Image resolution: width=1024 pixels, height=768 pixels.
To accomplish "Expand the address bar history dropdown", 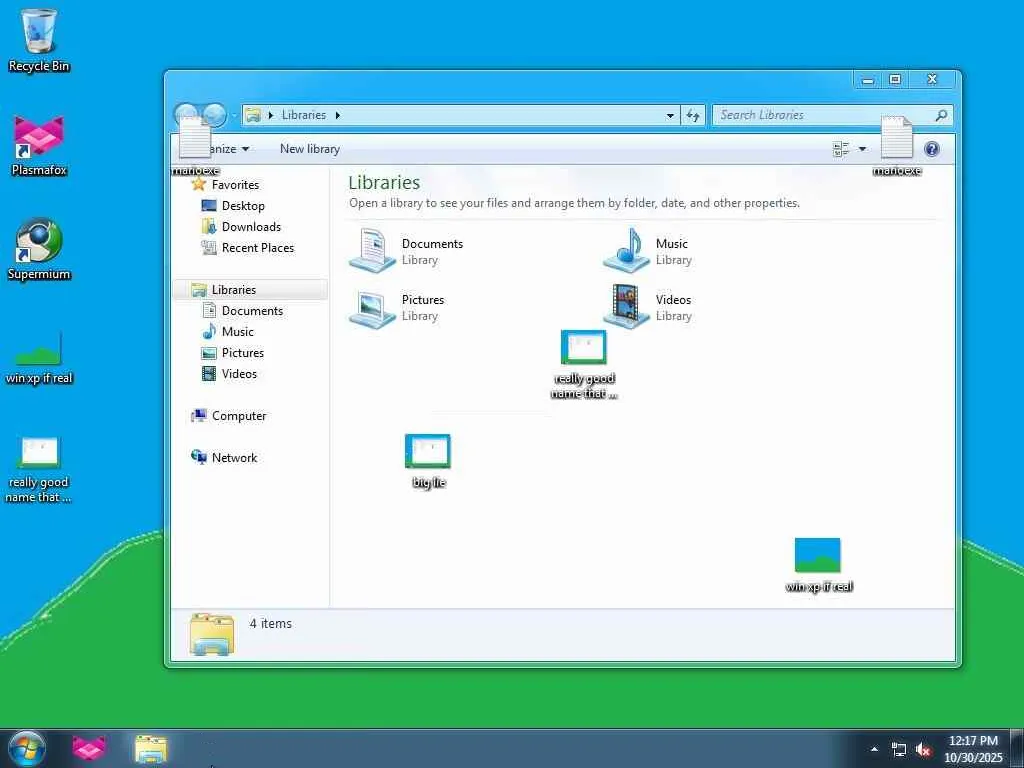I will [670, 116].
